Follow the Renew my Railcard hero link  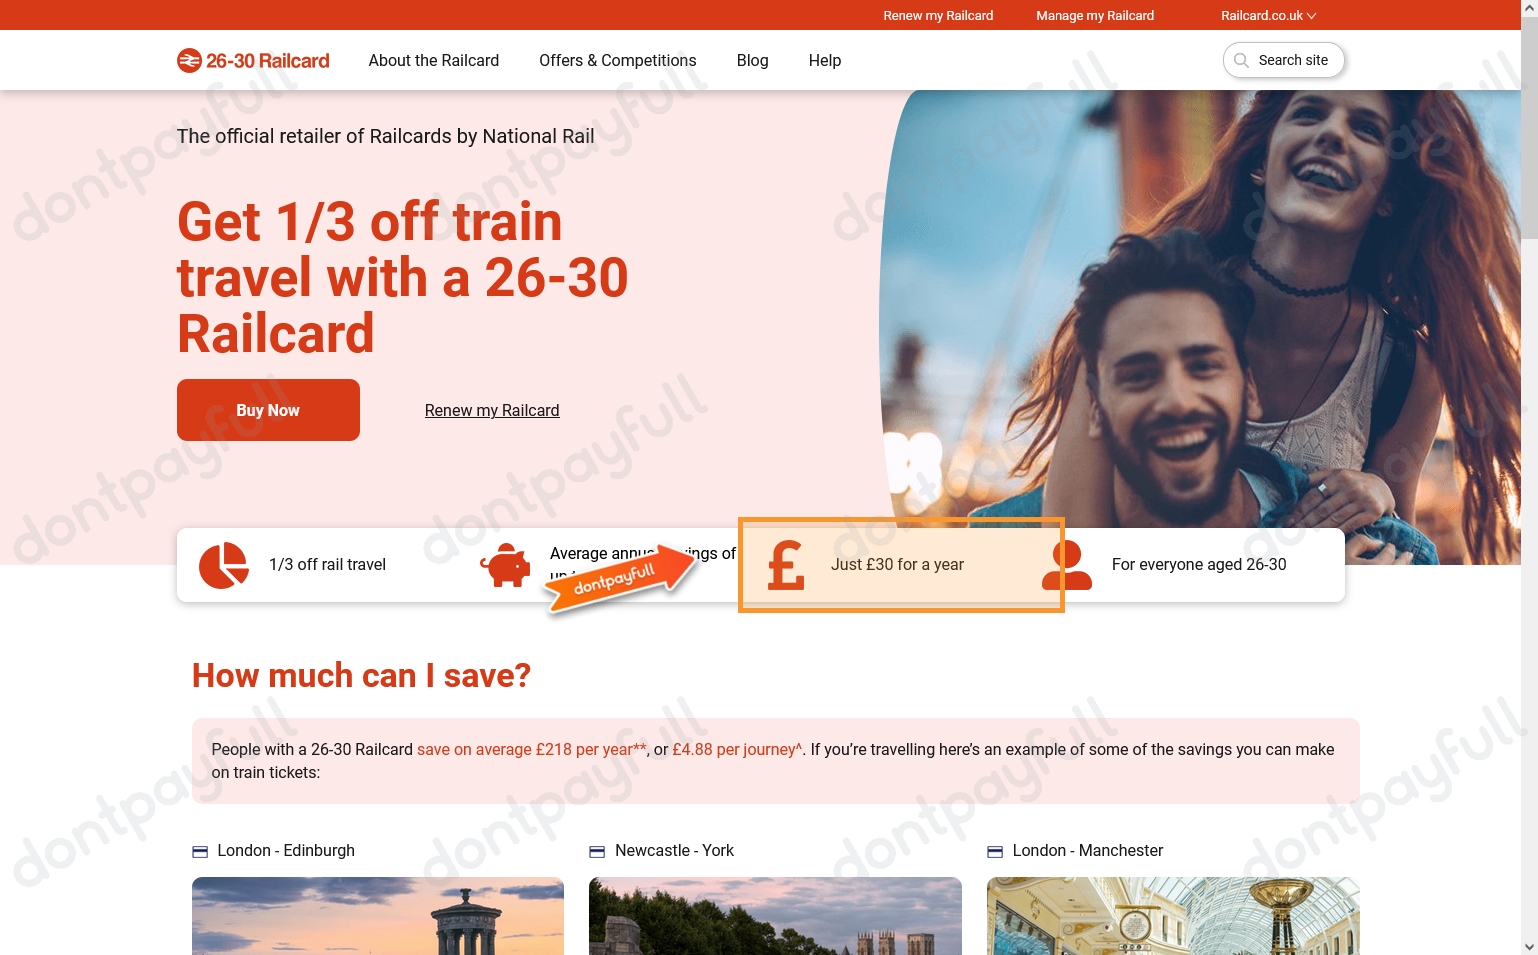[x=492, y=410]
